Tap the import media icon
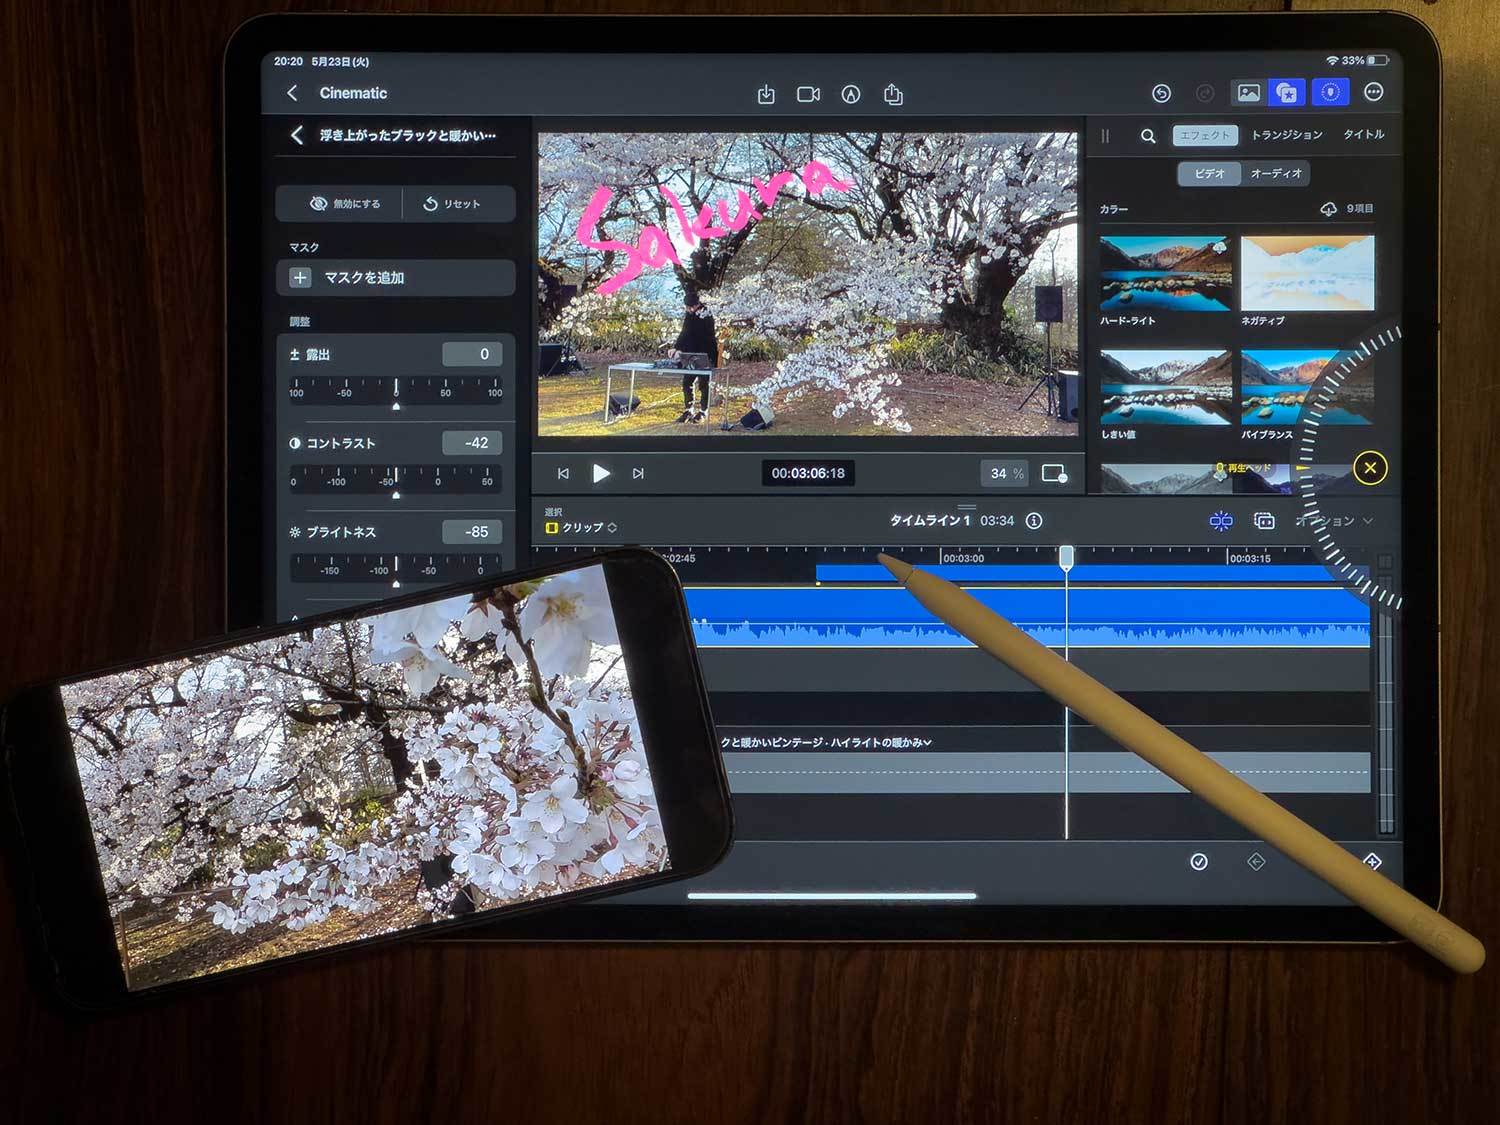 [x=766, y=94]
